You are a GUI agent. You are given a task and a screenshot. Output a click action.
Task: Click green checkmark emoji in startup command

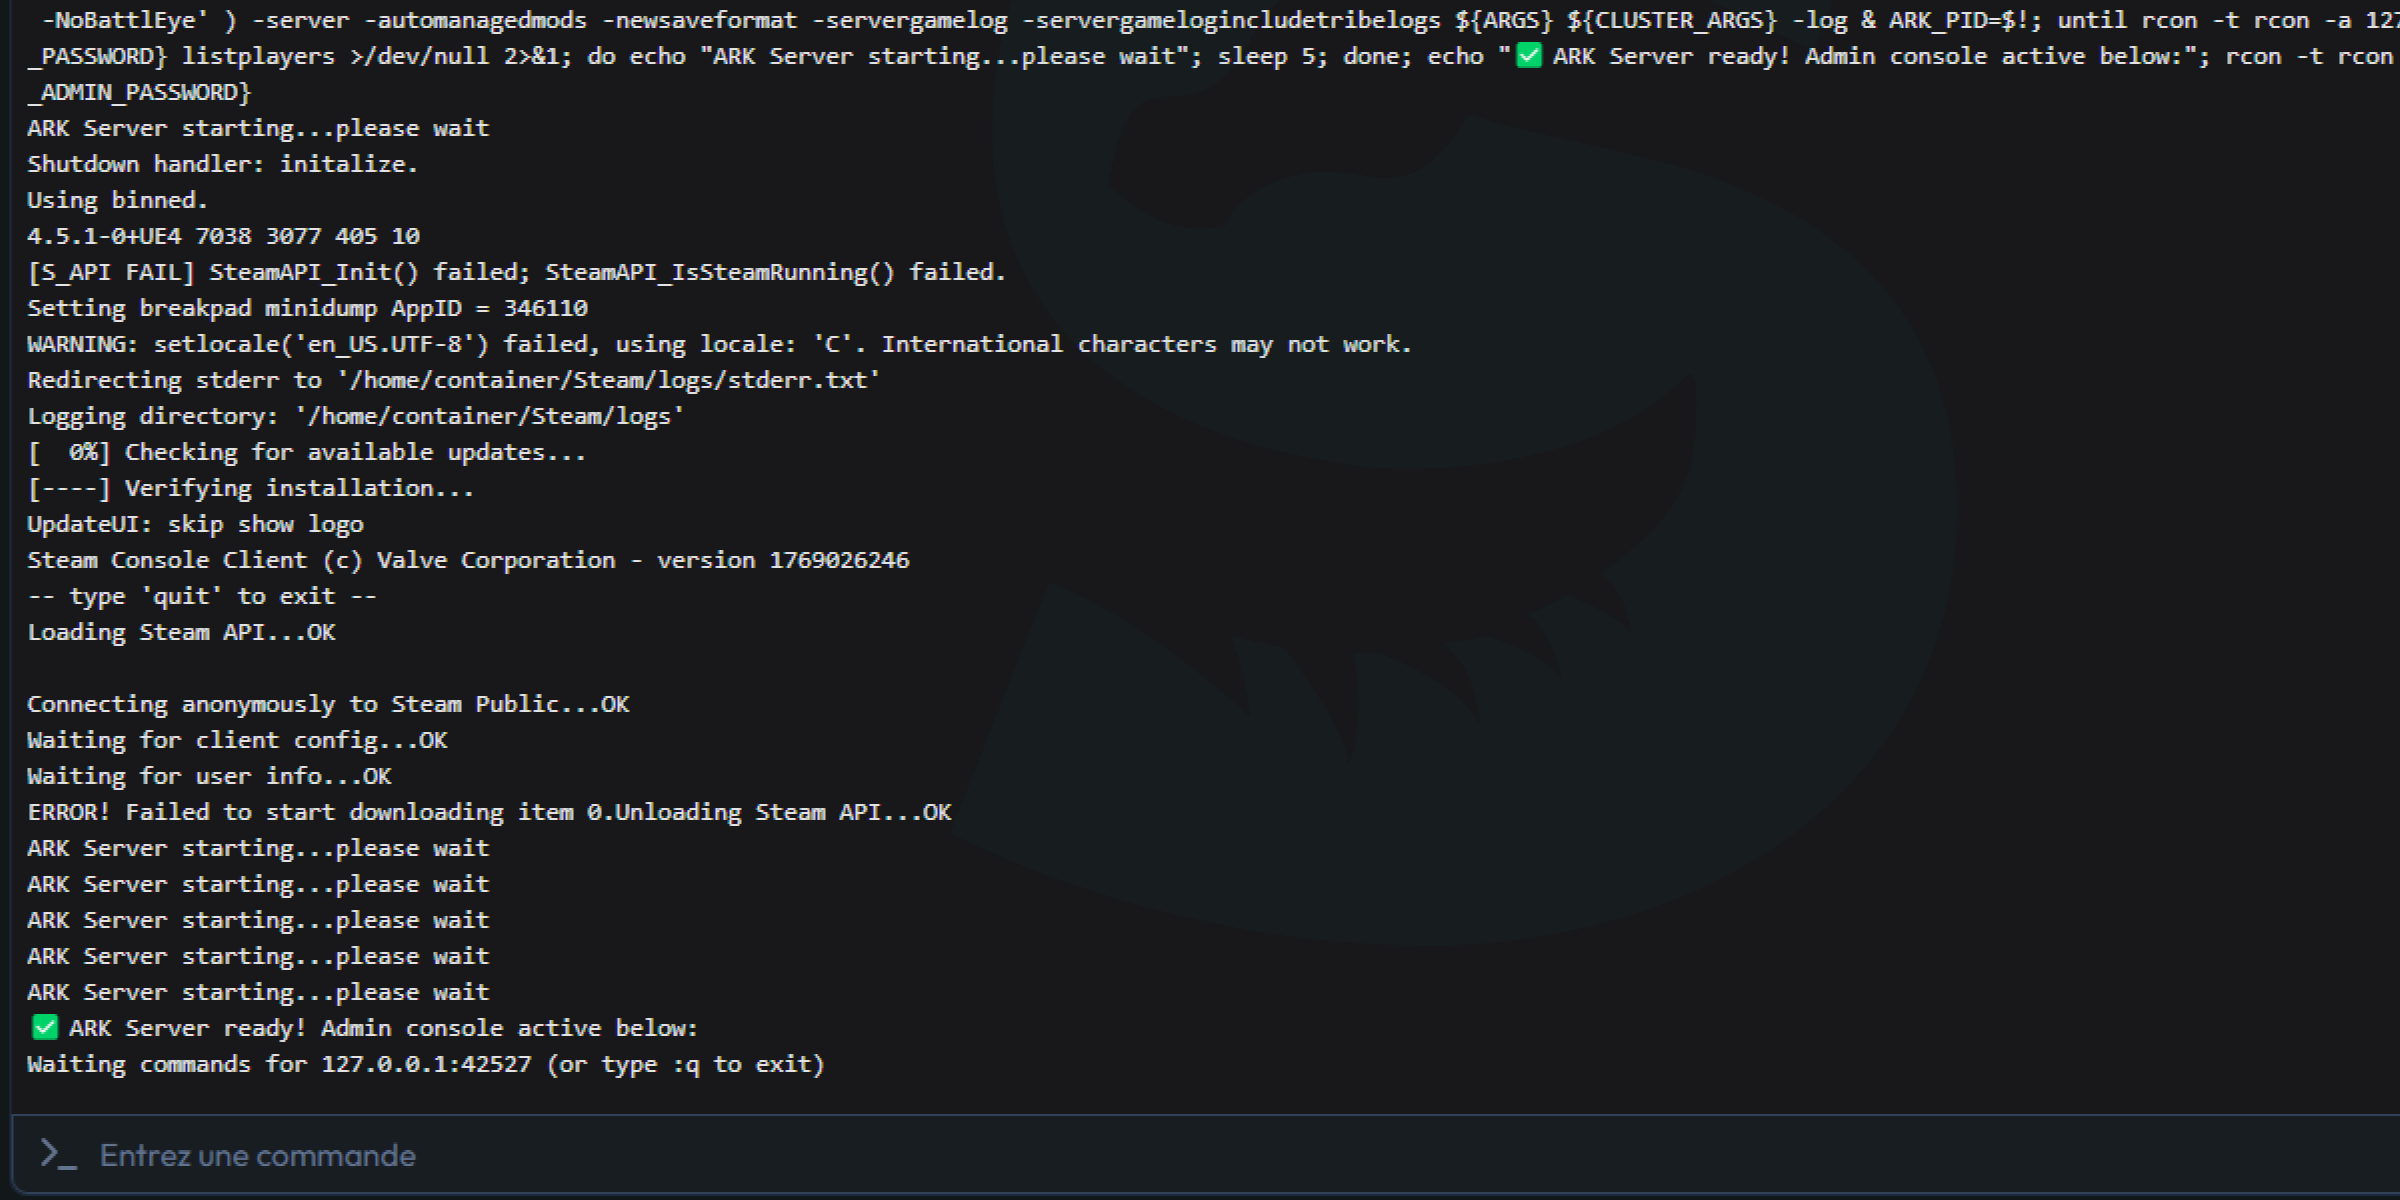pyautogui.click(x=1529, y=56)
